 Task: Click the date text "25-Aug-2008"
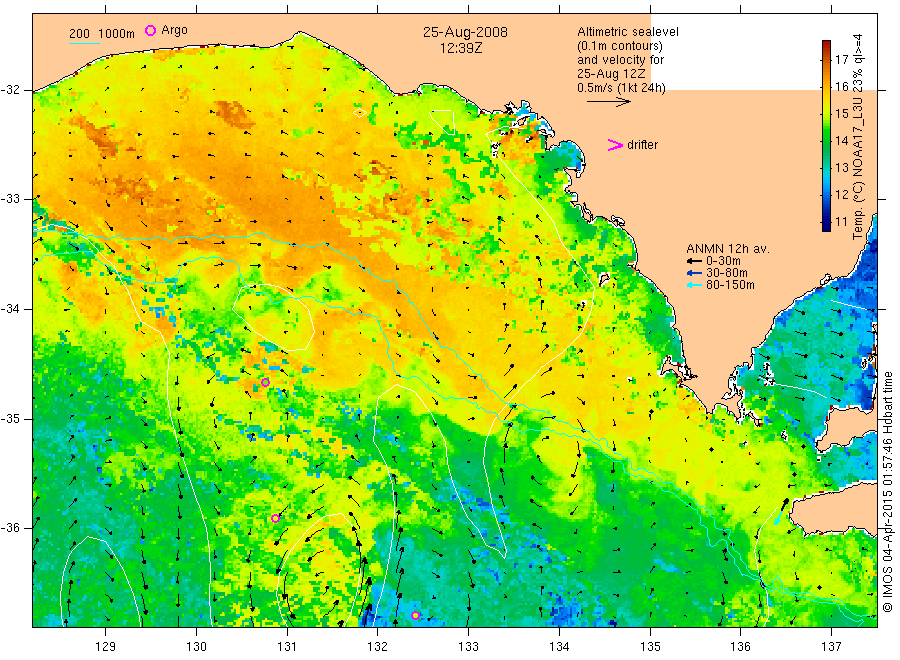[x=465, y=32]
